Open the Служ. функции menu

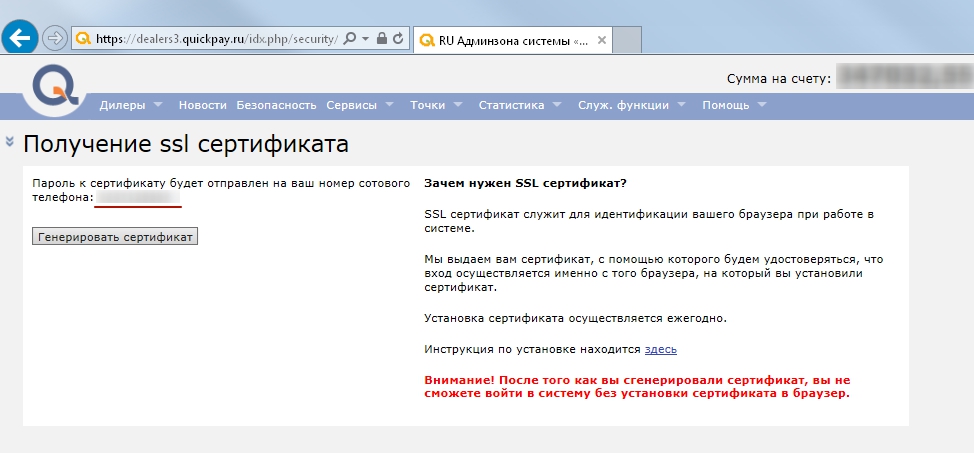click(631, 105)
